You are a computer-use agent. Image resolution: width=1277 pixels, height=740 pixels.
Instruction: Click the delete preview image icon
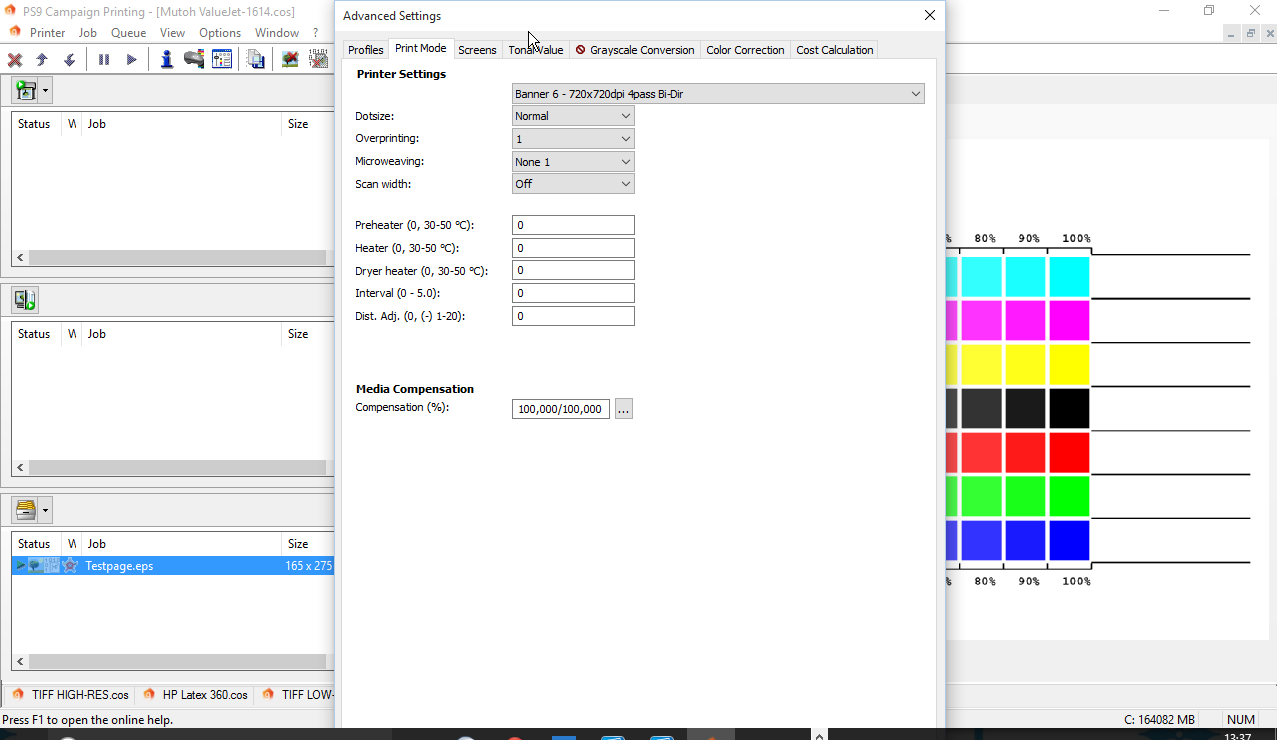[290, 60]
